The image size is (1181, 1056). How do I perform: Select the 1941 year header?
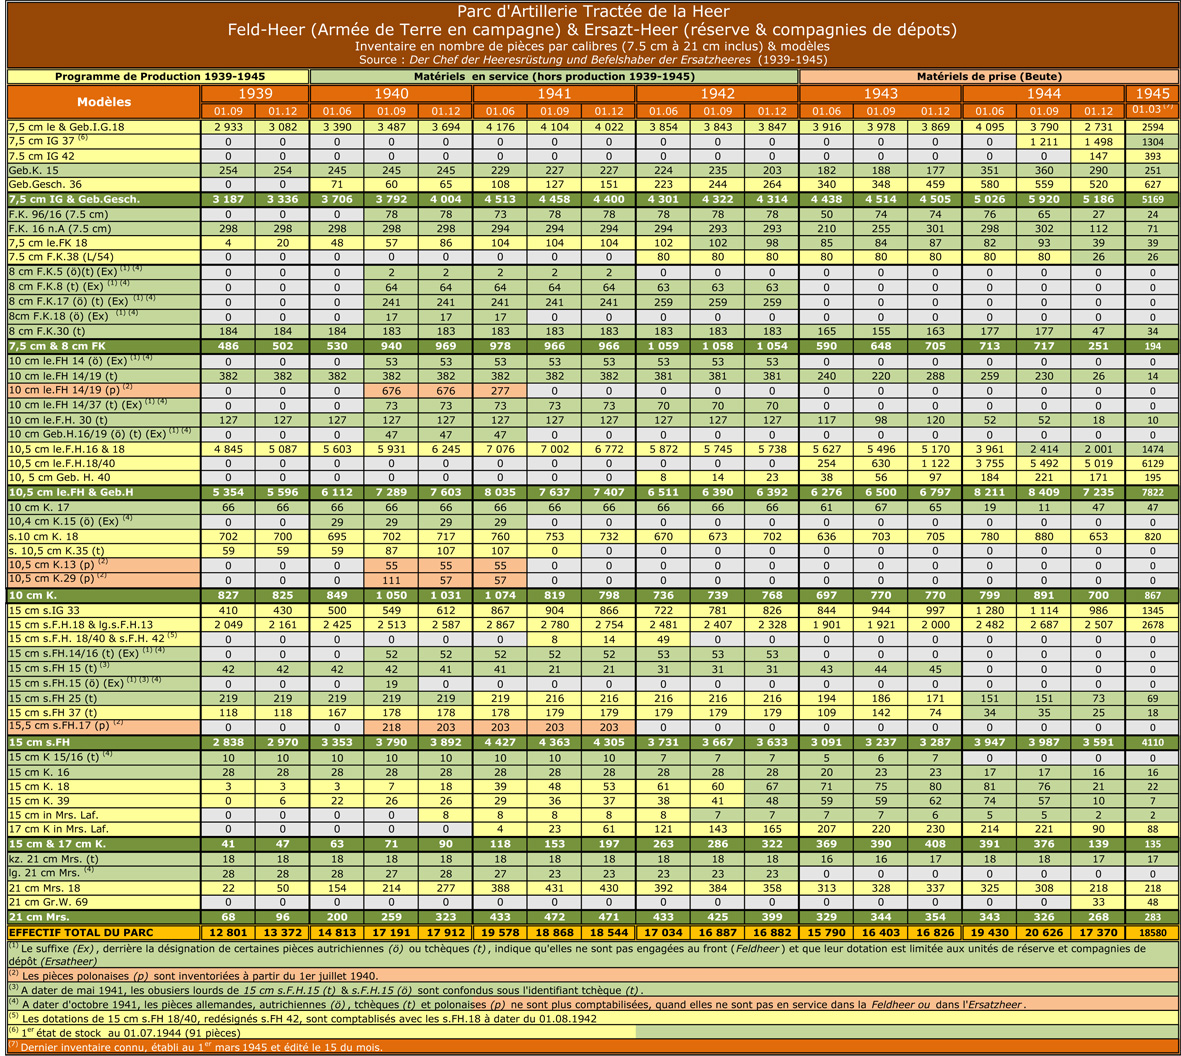tap(554, 93)
